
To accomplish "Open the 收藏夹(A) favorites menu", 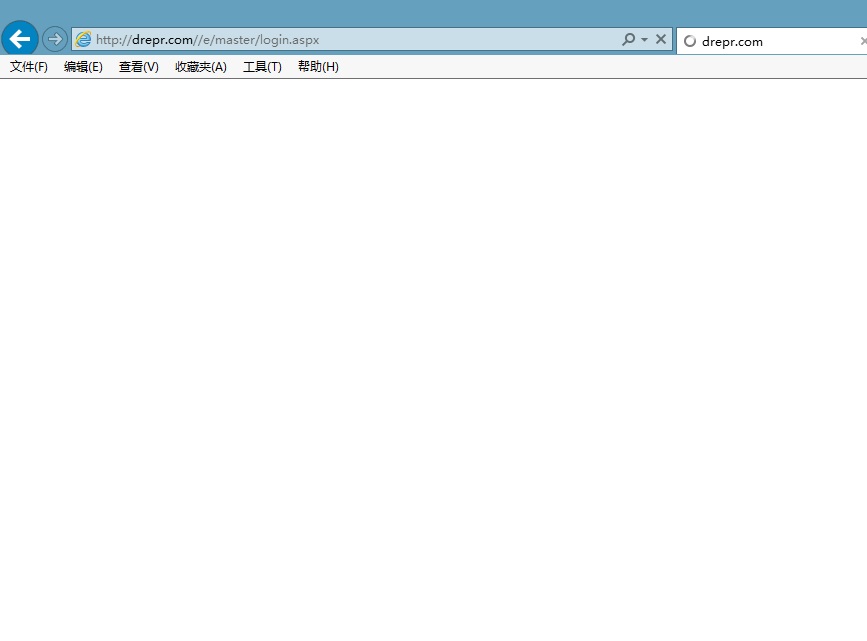I will click(x=200, y=67).
